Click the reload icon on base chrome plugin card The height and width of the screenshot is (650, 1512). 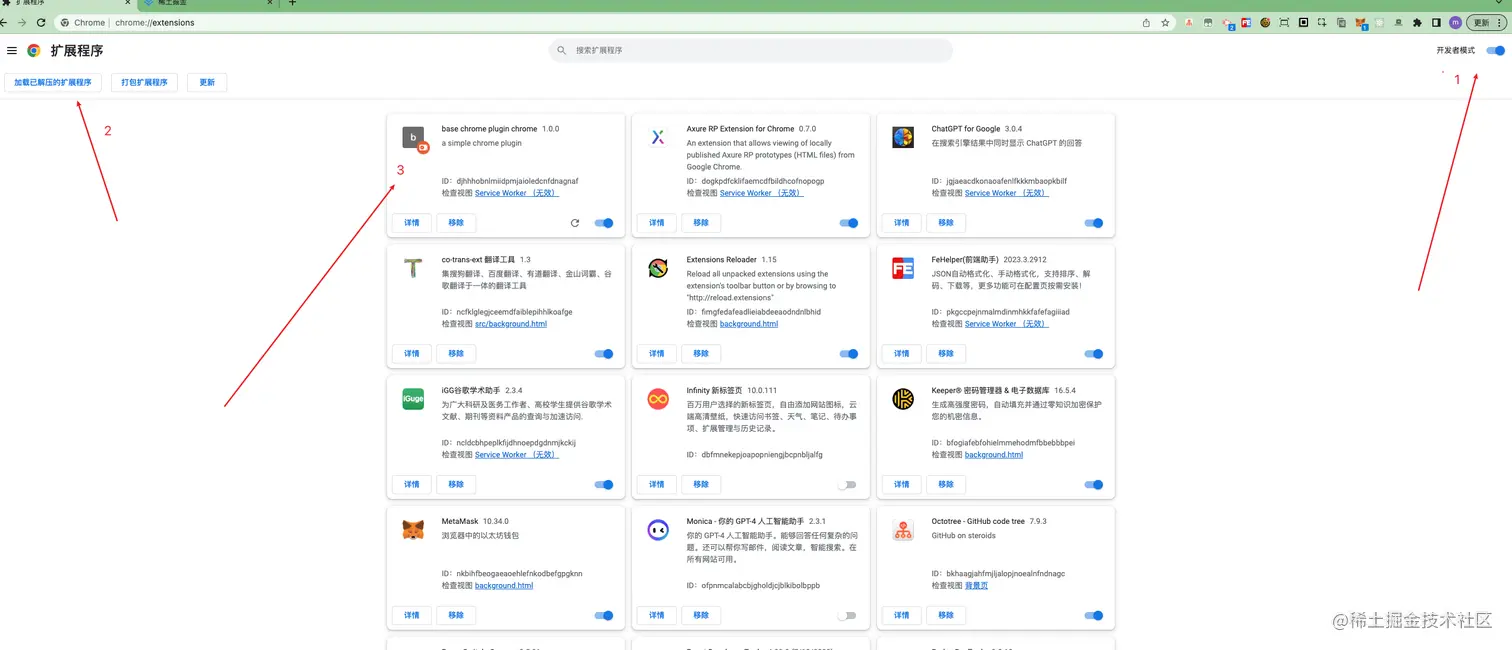click(575, 223)
